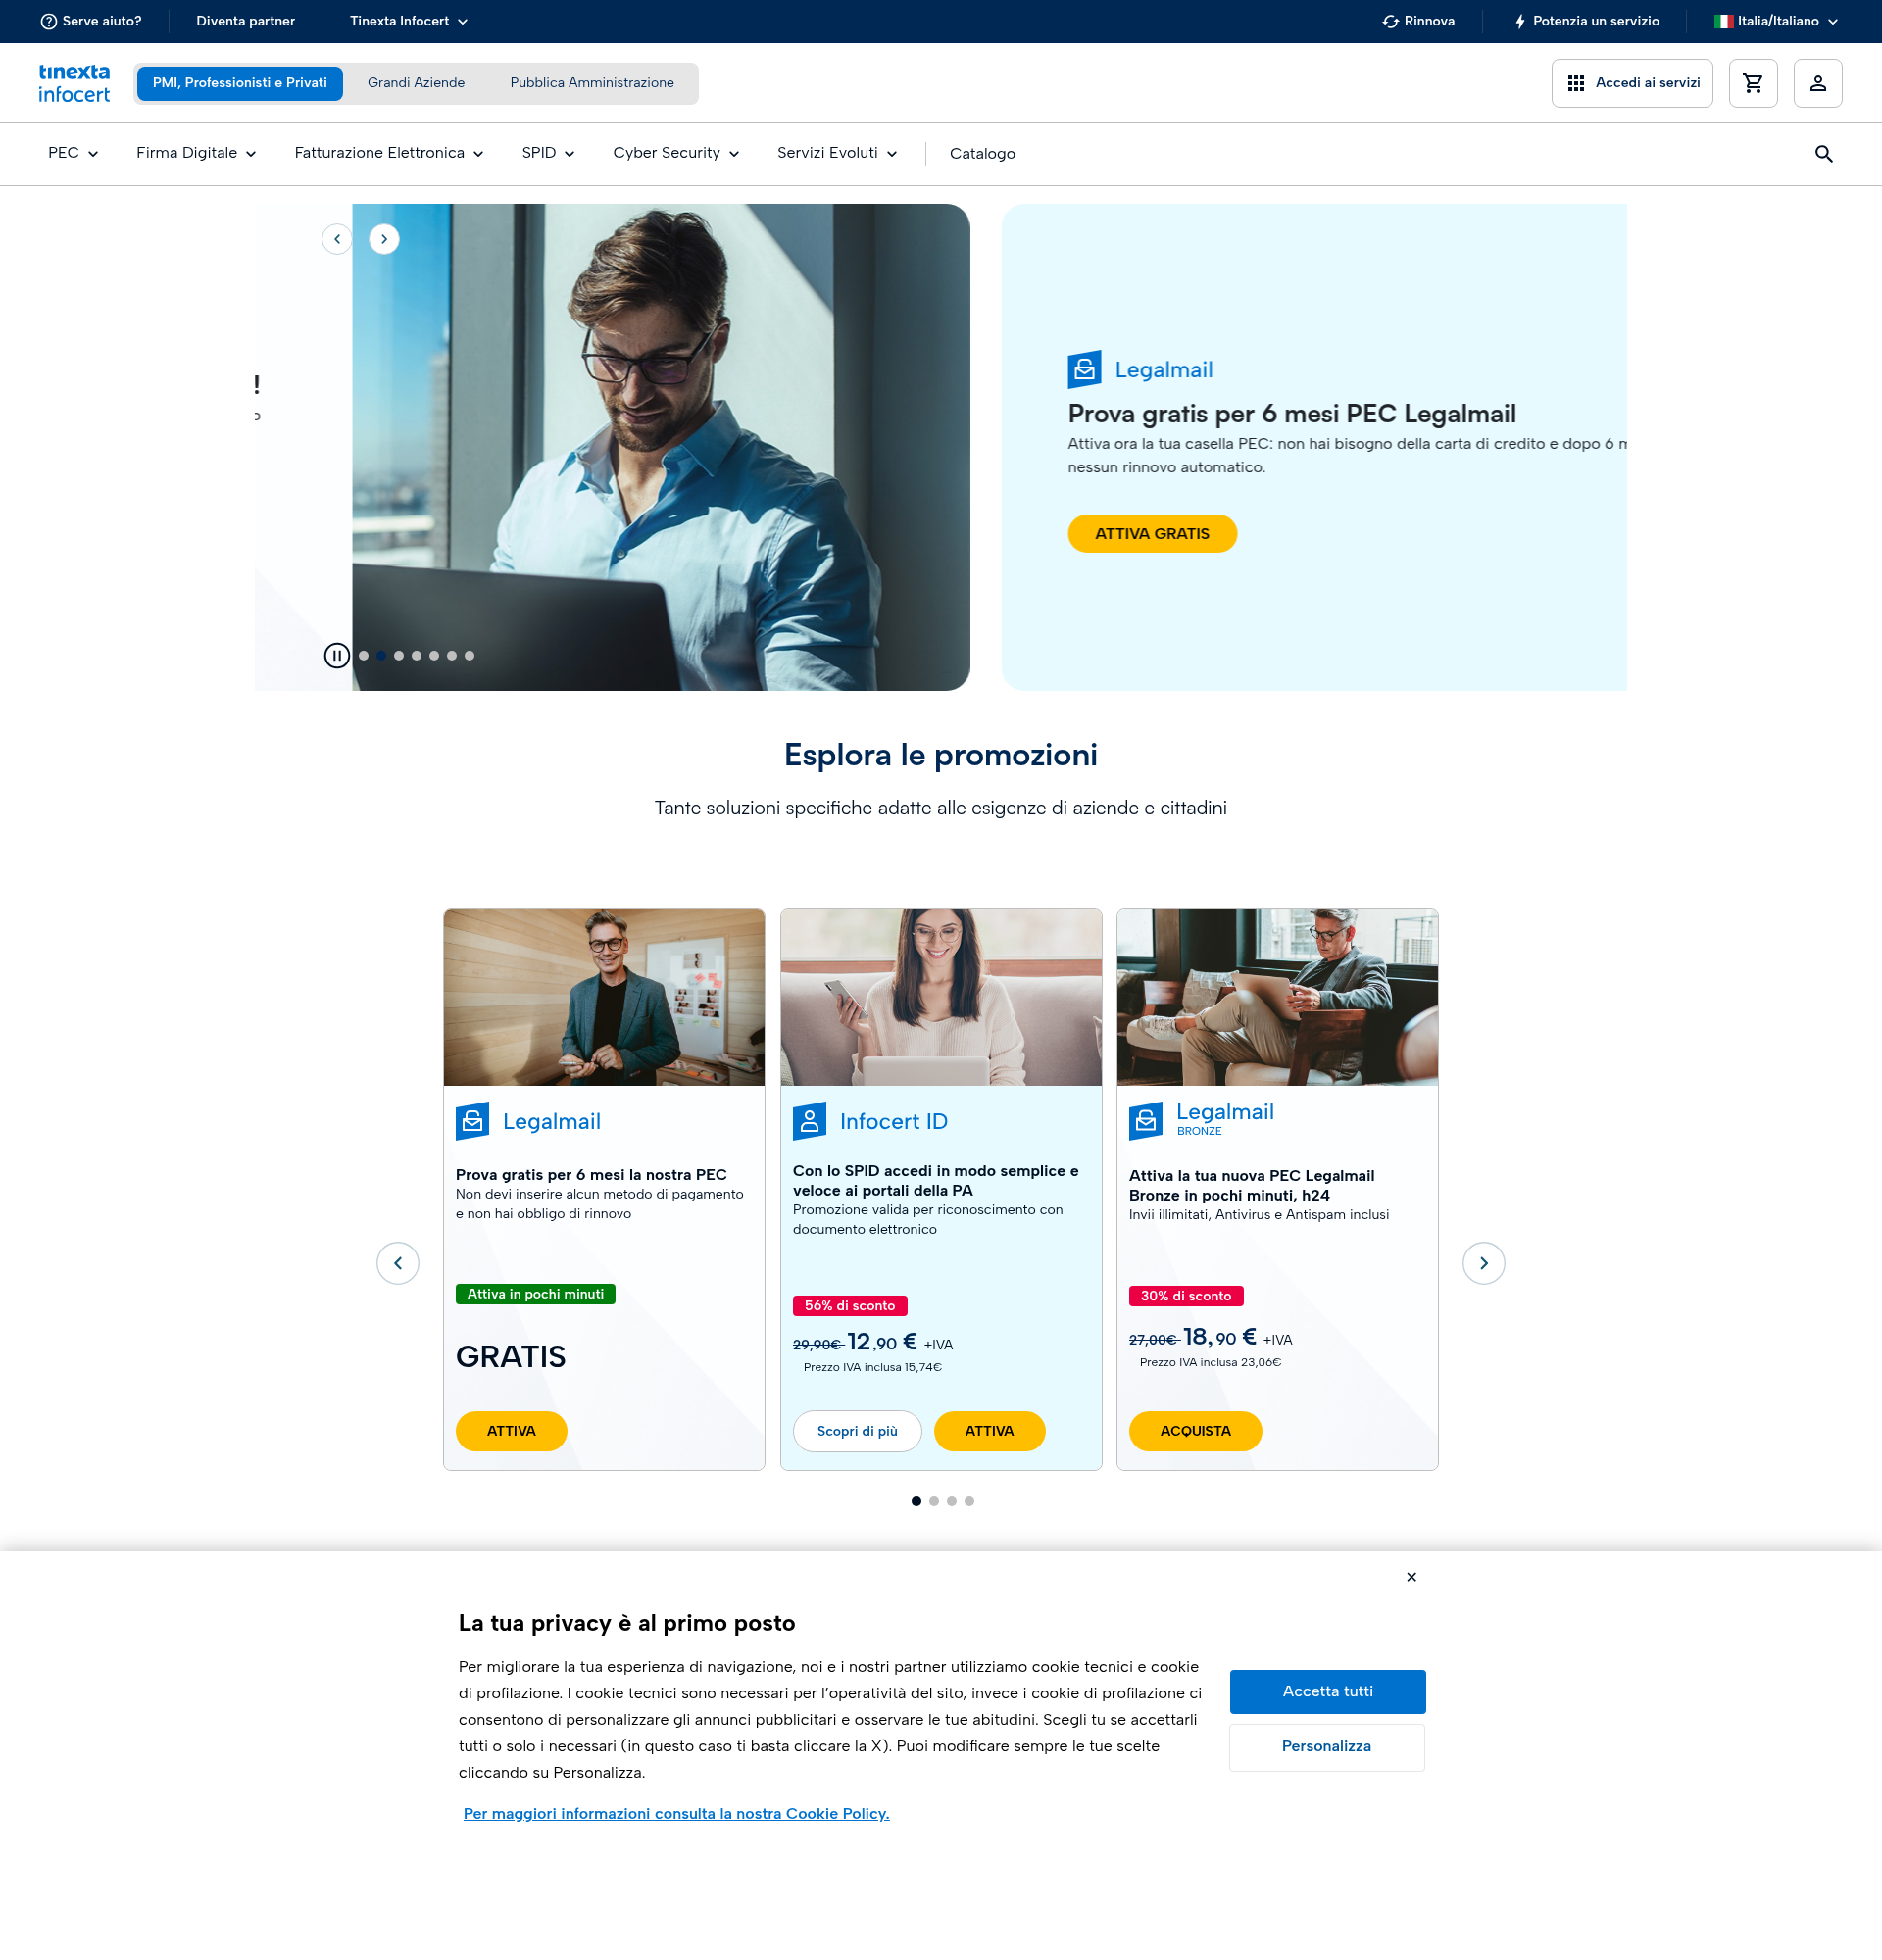The width and height of the screenshot is (1882, 1960).
Task: Click the 30% di sconto badge
Action: pyautogui.click(x=1186, y=1296)
